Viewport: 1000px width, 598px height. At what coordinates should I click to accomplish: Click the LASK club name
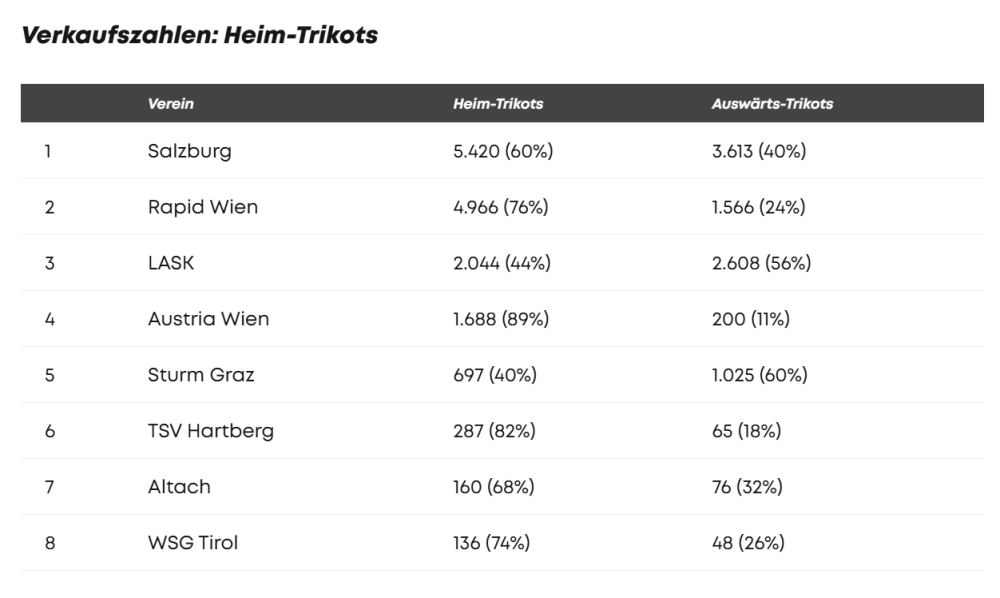pos(171,264)
